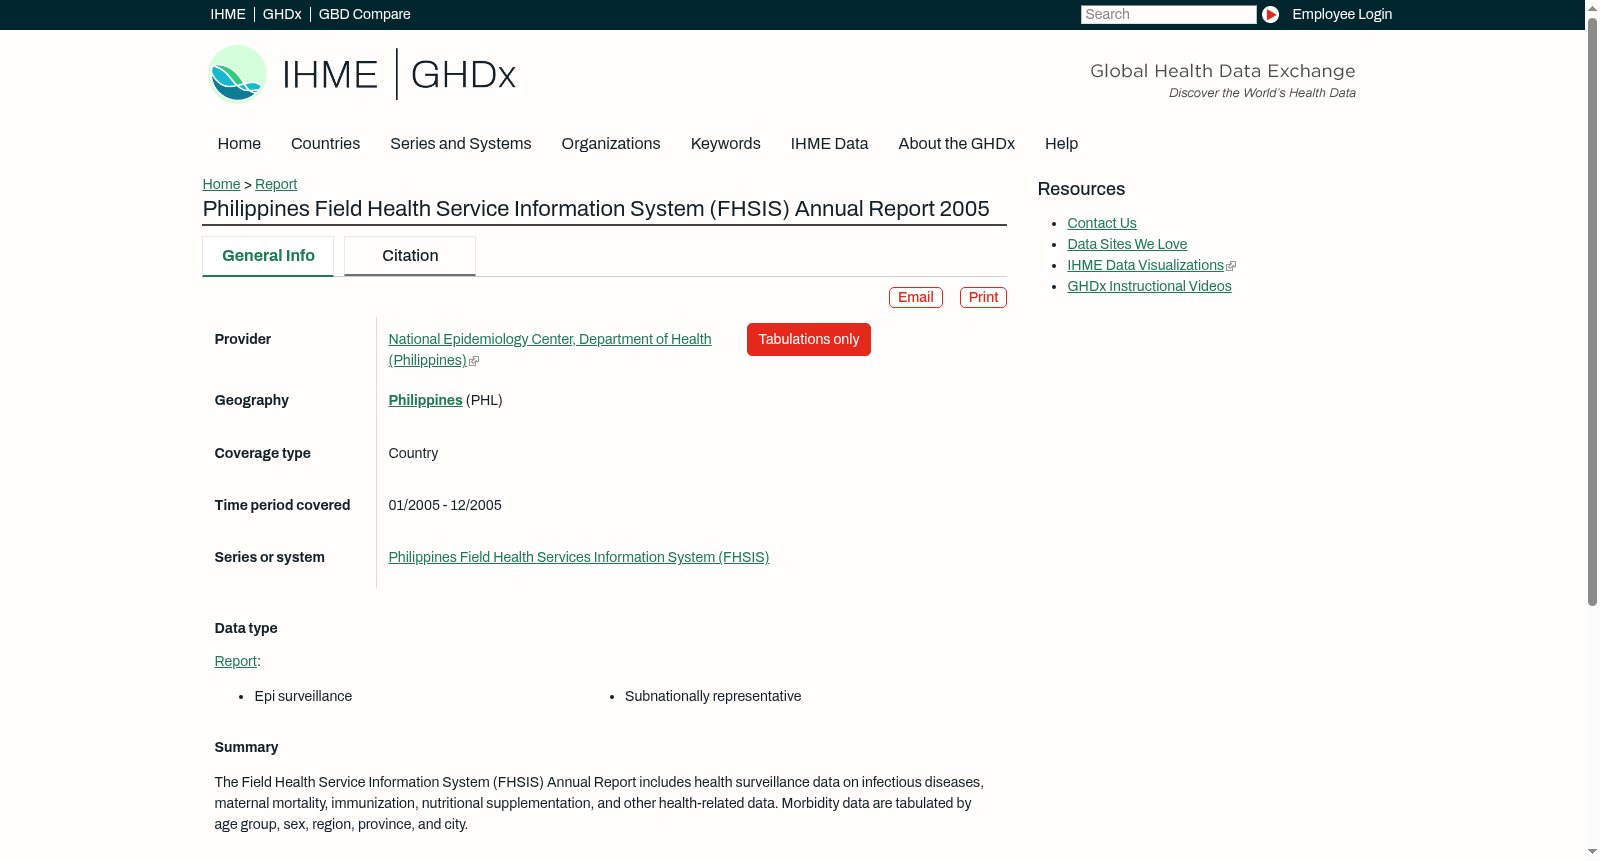The height and width of the screenshot is (861, 1600).
Task: Click the 'Time period covered' field label
Action: coord(282,505)
